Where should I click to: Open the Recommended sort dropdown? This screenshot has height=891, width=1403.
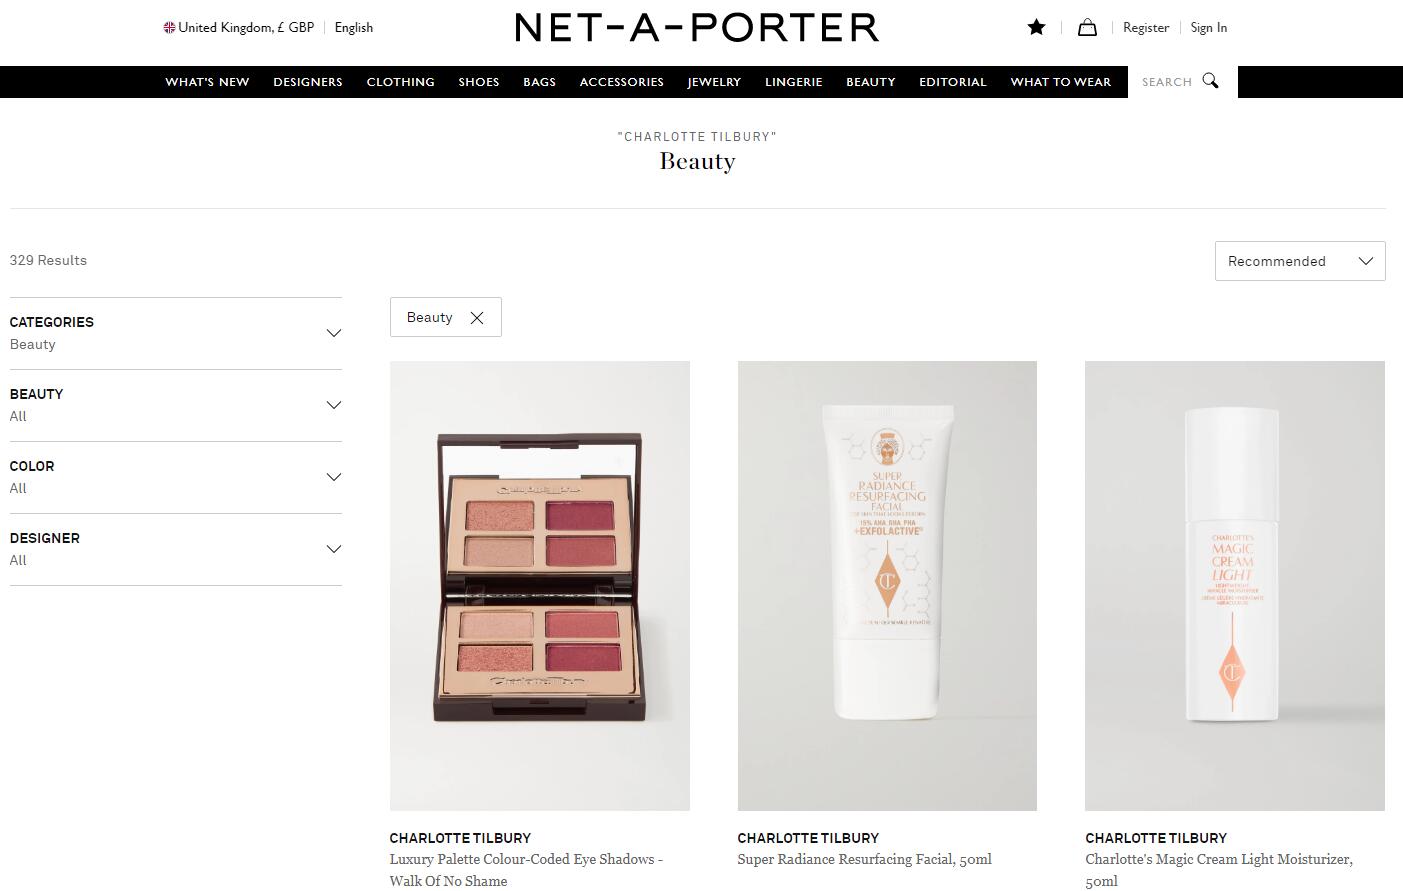tap(1299, 261)
